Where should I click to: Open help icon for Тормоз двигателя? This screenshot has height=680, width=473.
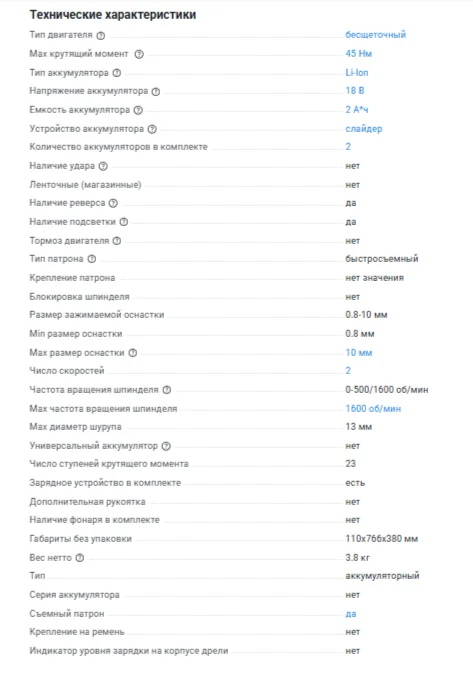point(117,241)
